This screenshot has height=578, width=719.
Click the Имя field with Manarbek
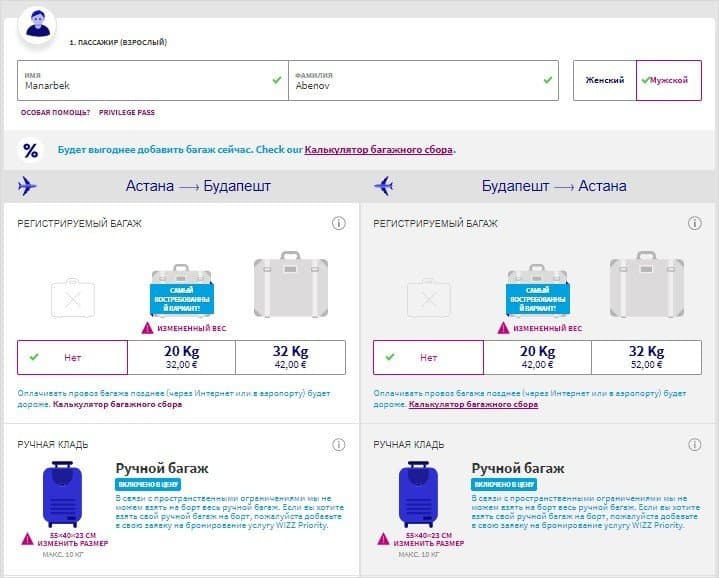tap(153, 80)
